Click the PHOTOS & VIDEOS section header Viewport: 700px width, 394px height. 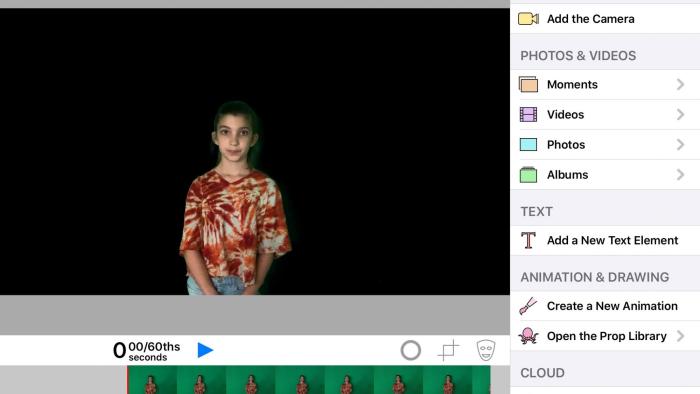coord(578,56)
